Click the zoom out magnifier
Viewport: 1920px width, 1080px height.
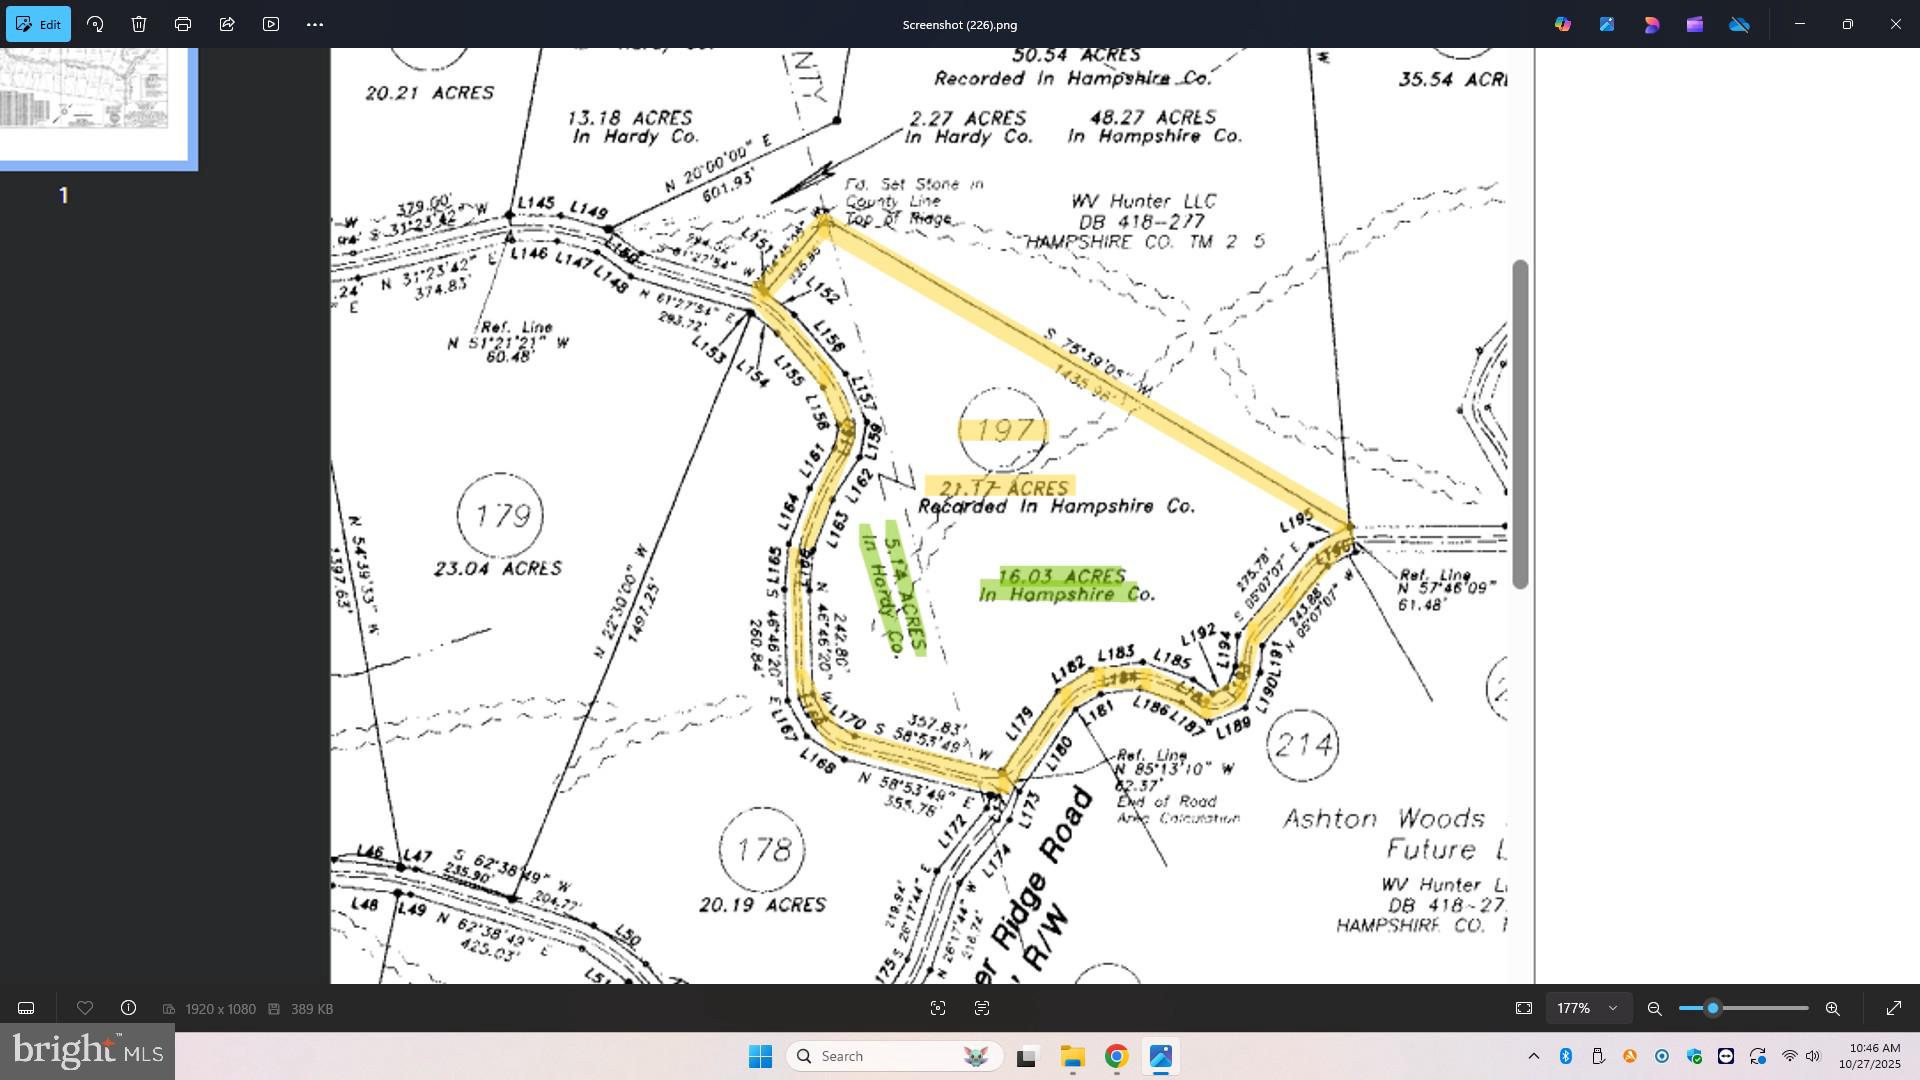click(1655, 1009)
